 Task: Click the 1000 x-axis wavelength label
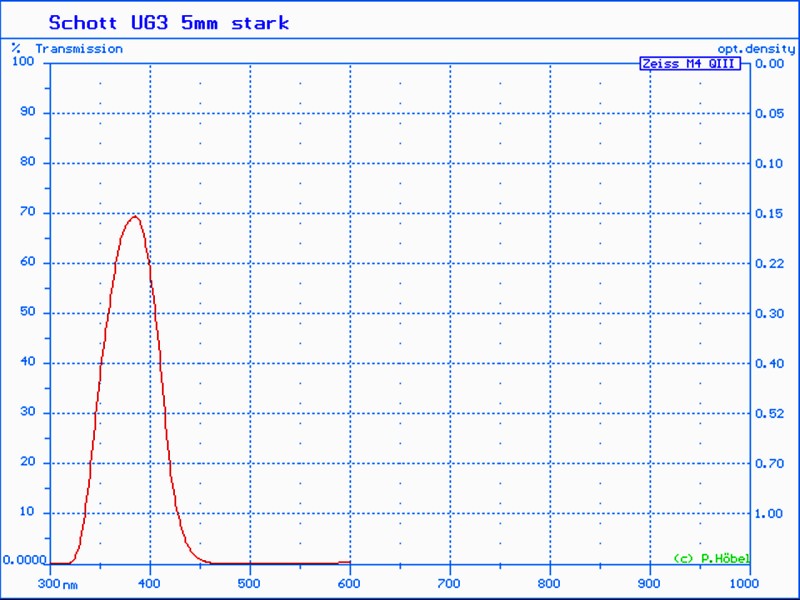[x=743, y=583]
